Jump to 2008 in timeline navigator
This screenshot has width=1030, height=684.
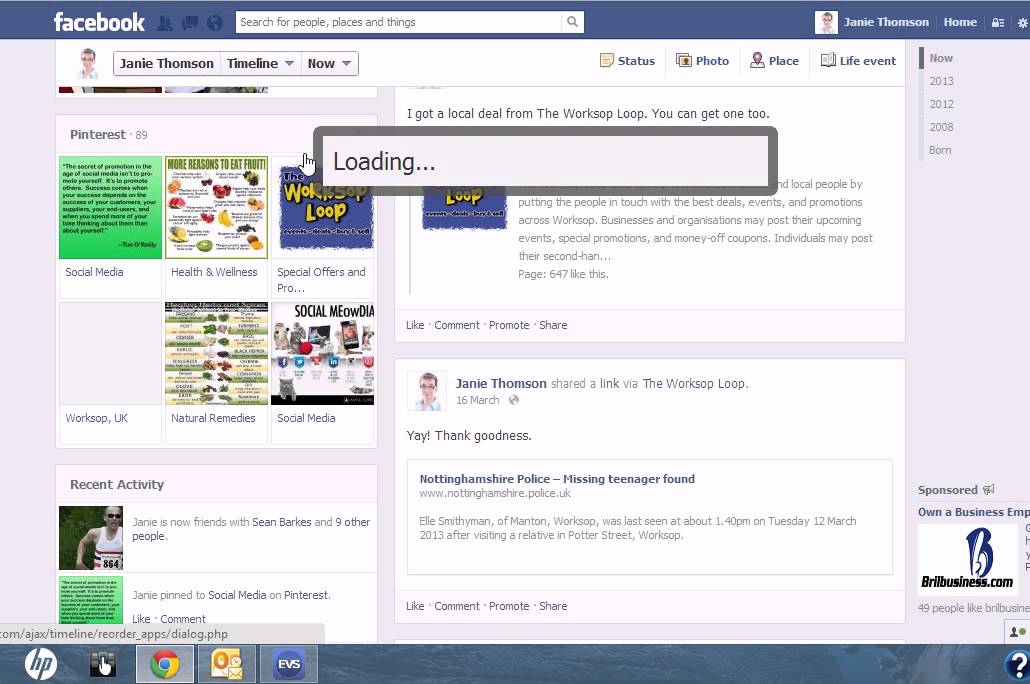click(941, 127)
